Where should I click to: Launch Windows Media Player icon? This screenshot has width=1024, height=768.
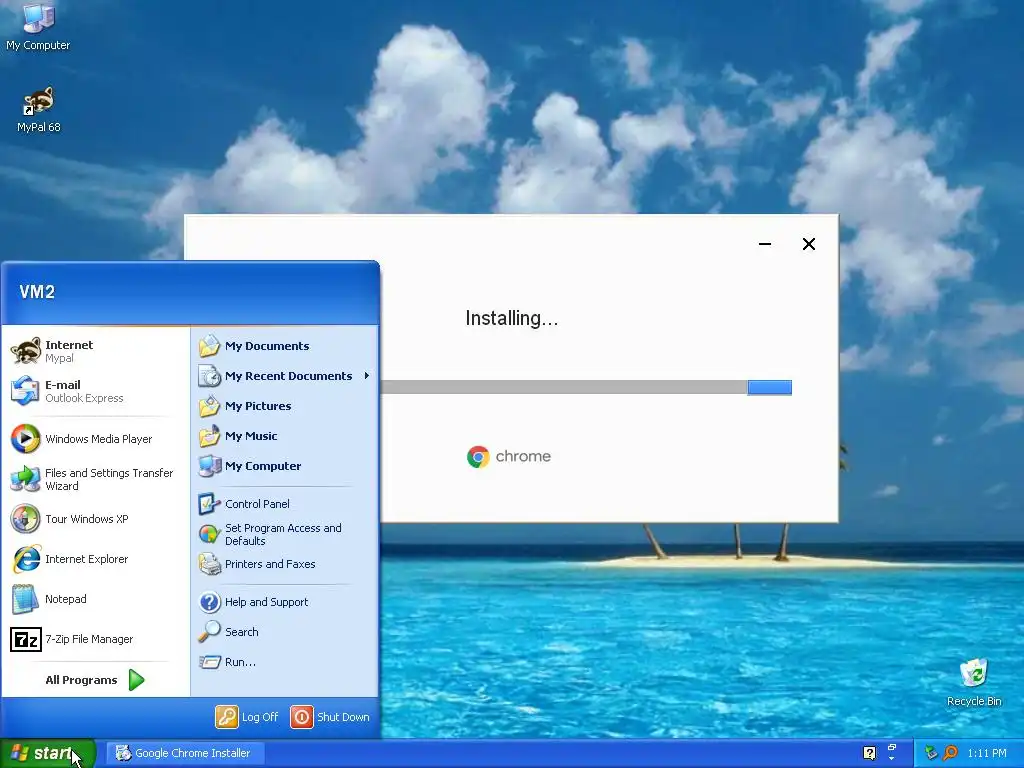point(25,439)
